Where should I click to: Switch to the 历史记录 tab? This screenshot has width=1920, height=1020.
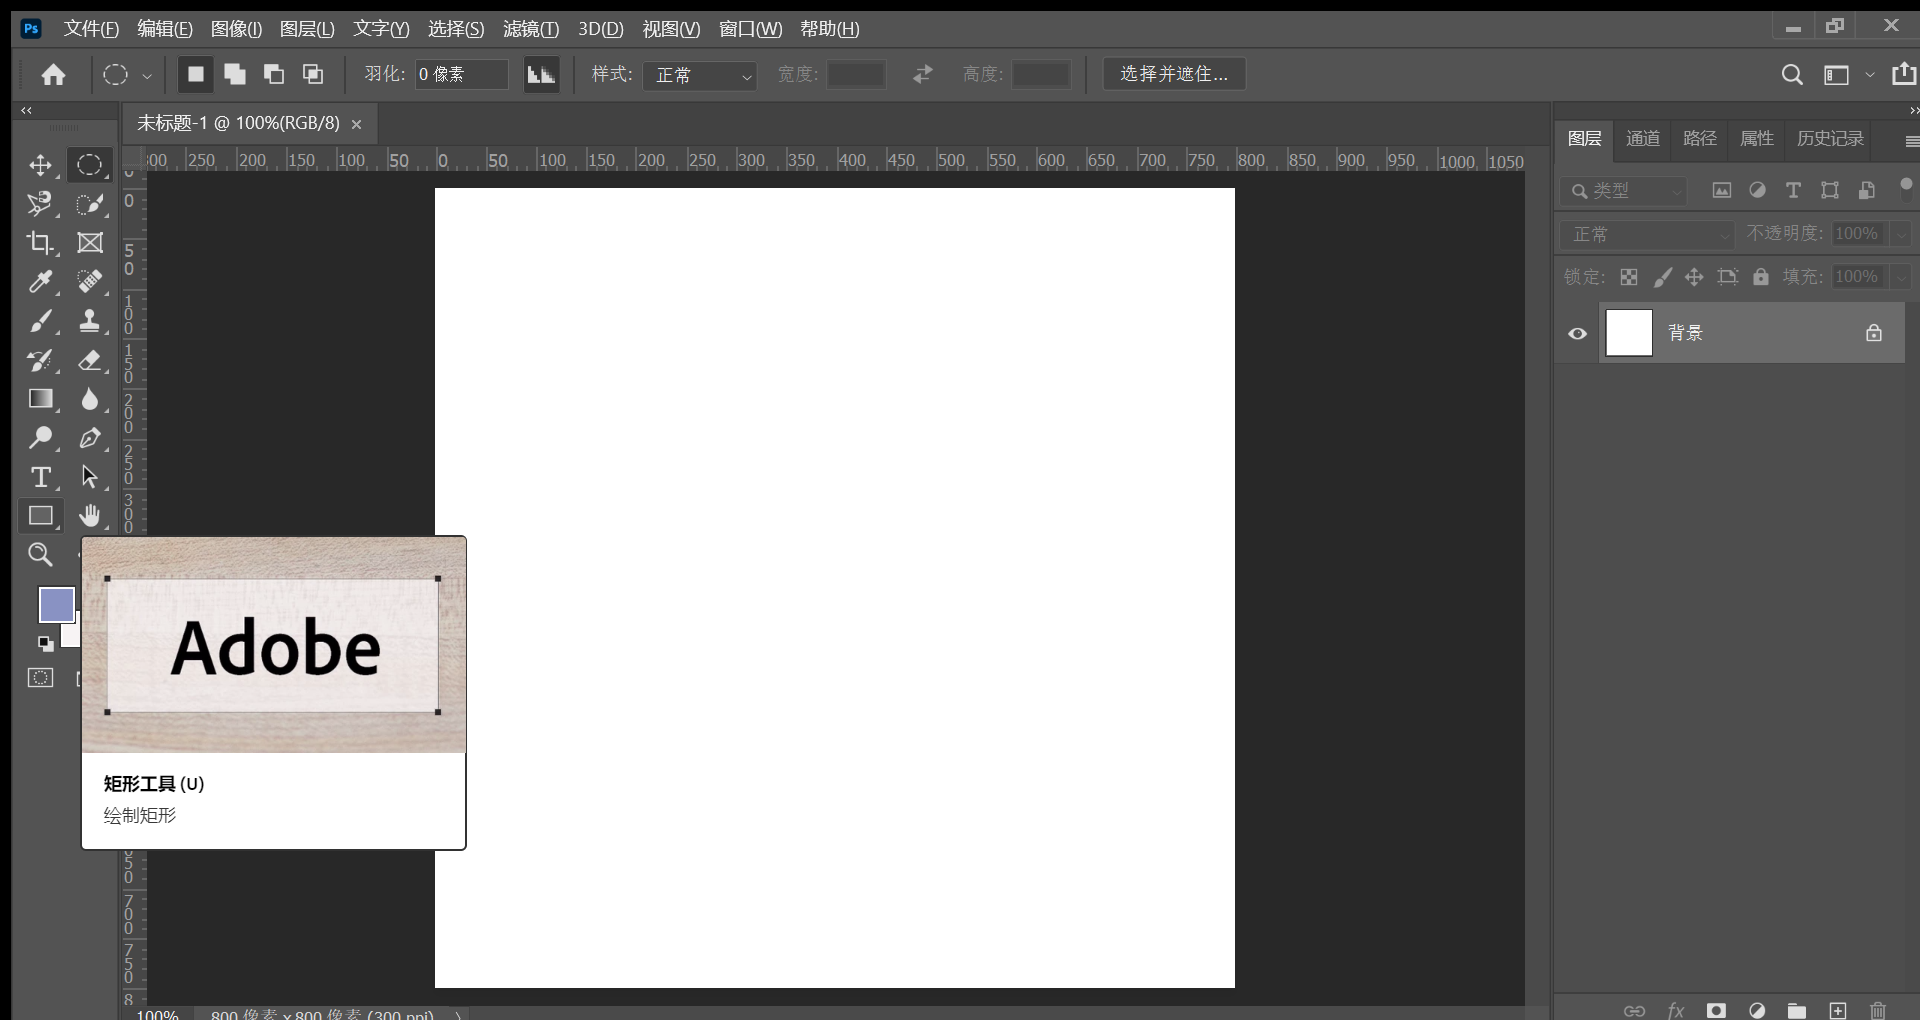coord(1830,139)
